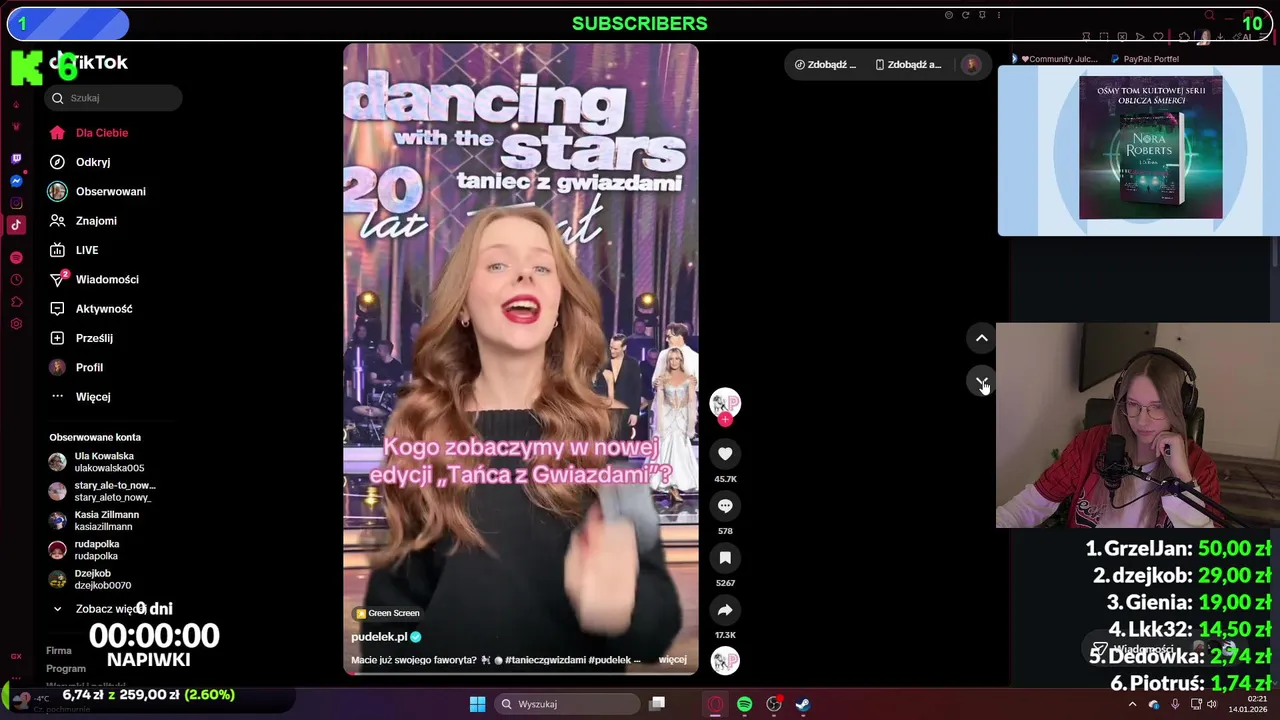This screenshot has width=1280, height=720.
Task: Click the Nora Roberts book advertisement
Action: click(x=1150, y=148)
